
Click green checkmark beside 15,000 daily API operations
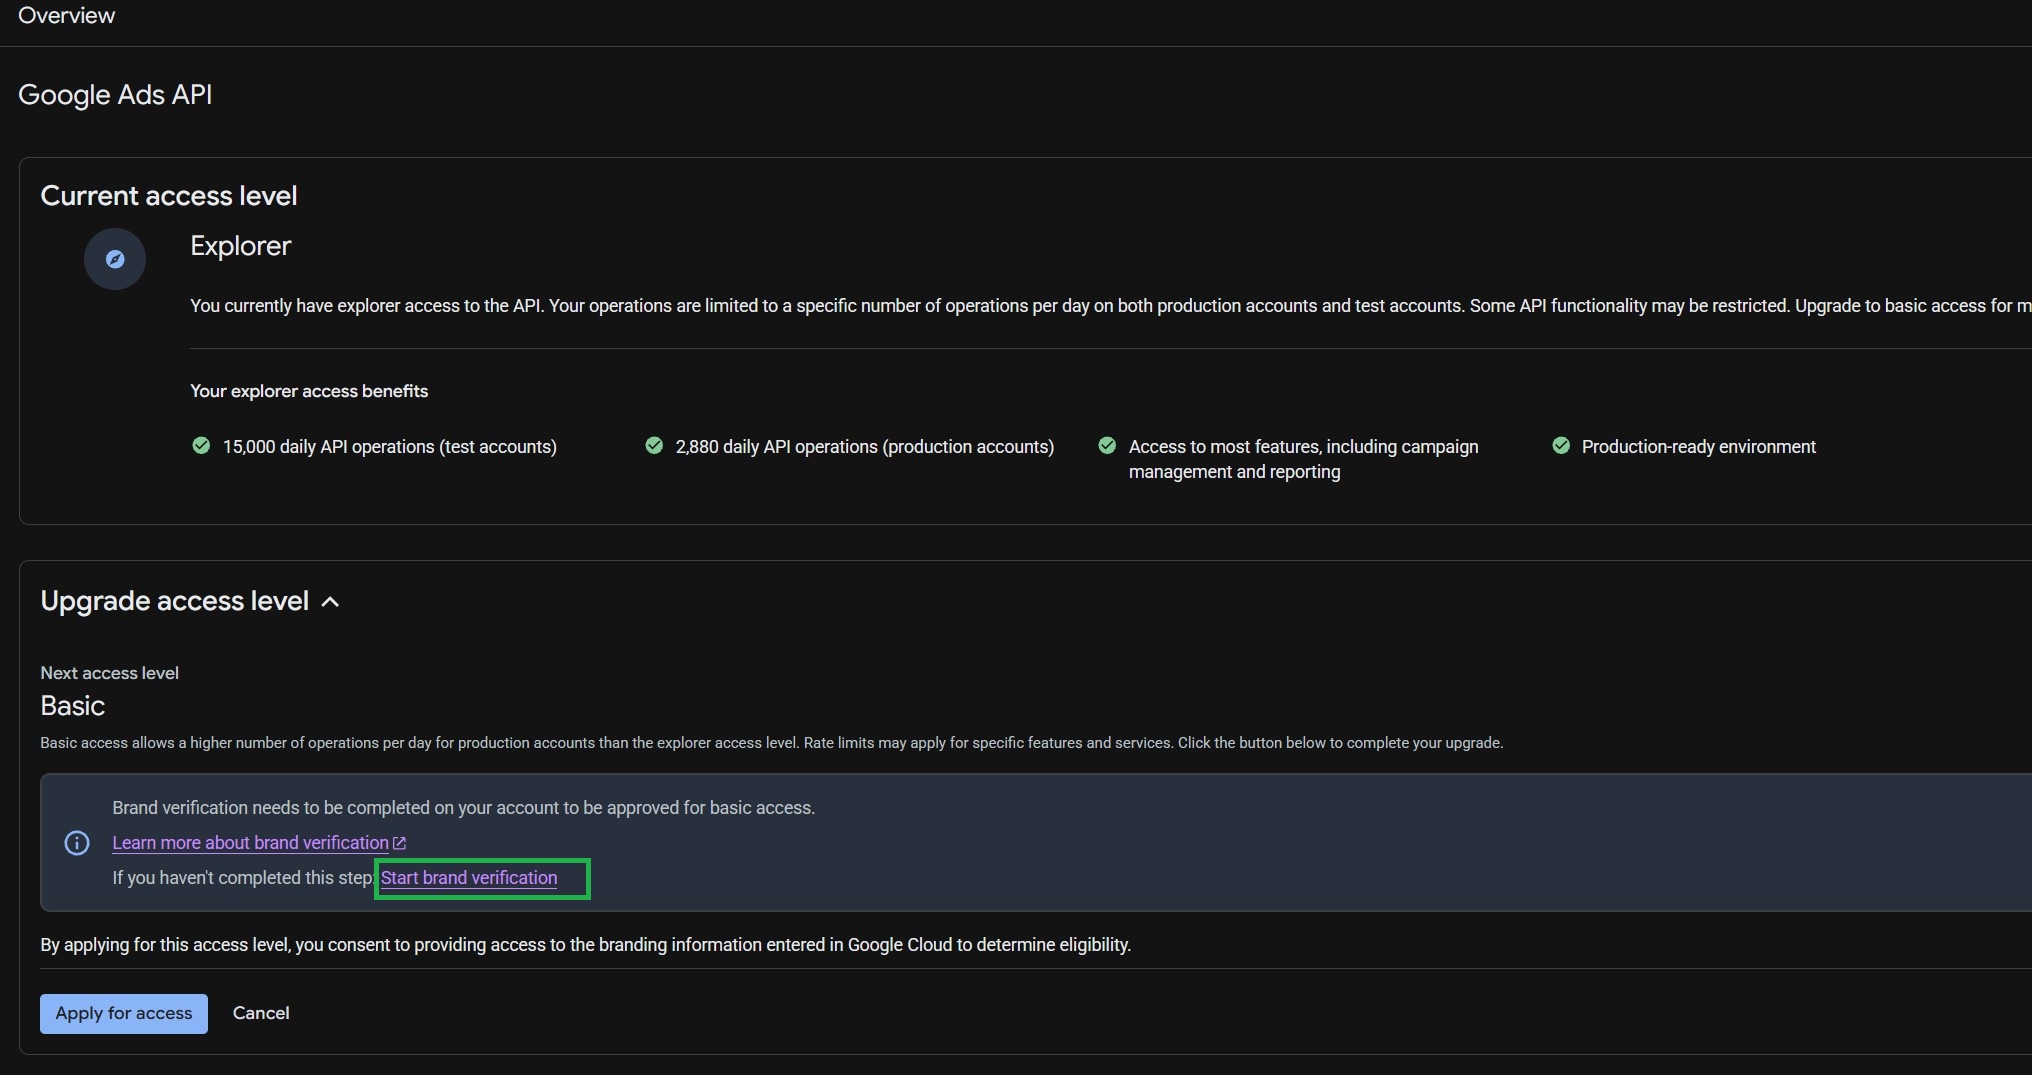pos(201,446)
